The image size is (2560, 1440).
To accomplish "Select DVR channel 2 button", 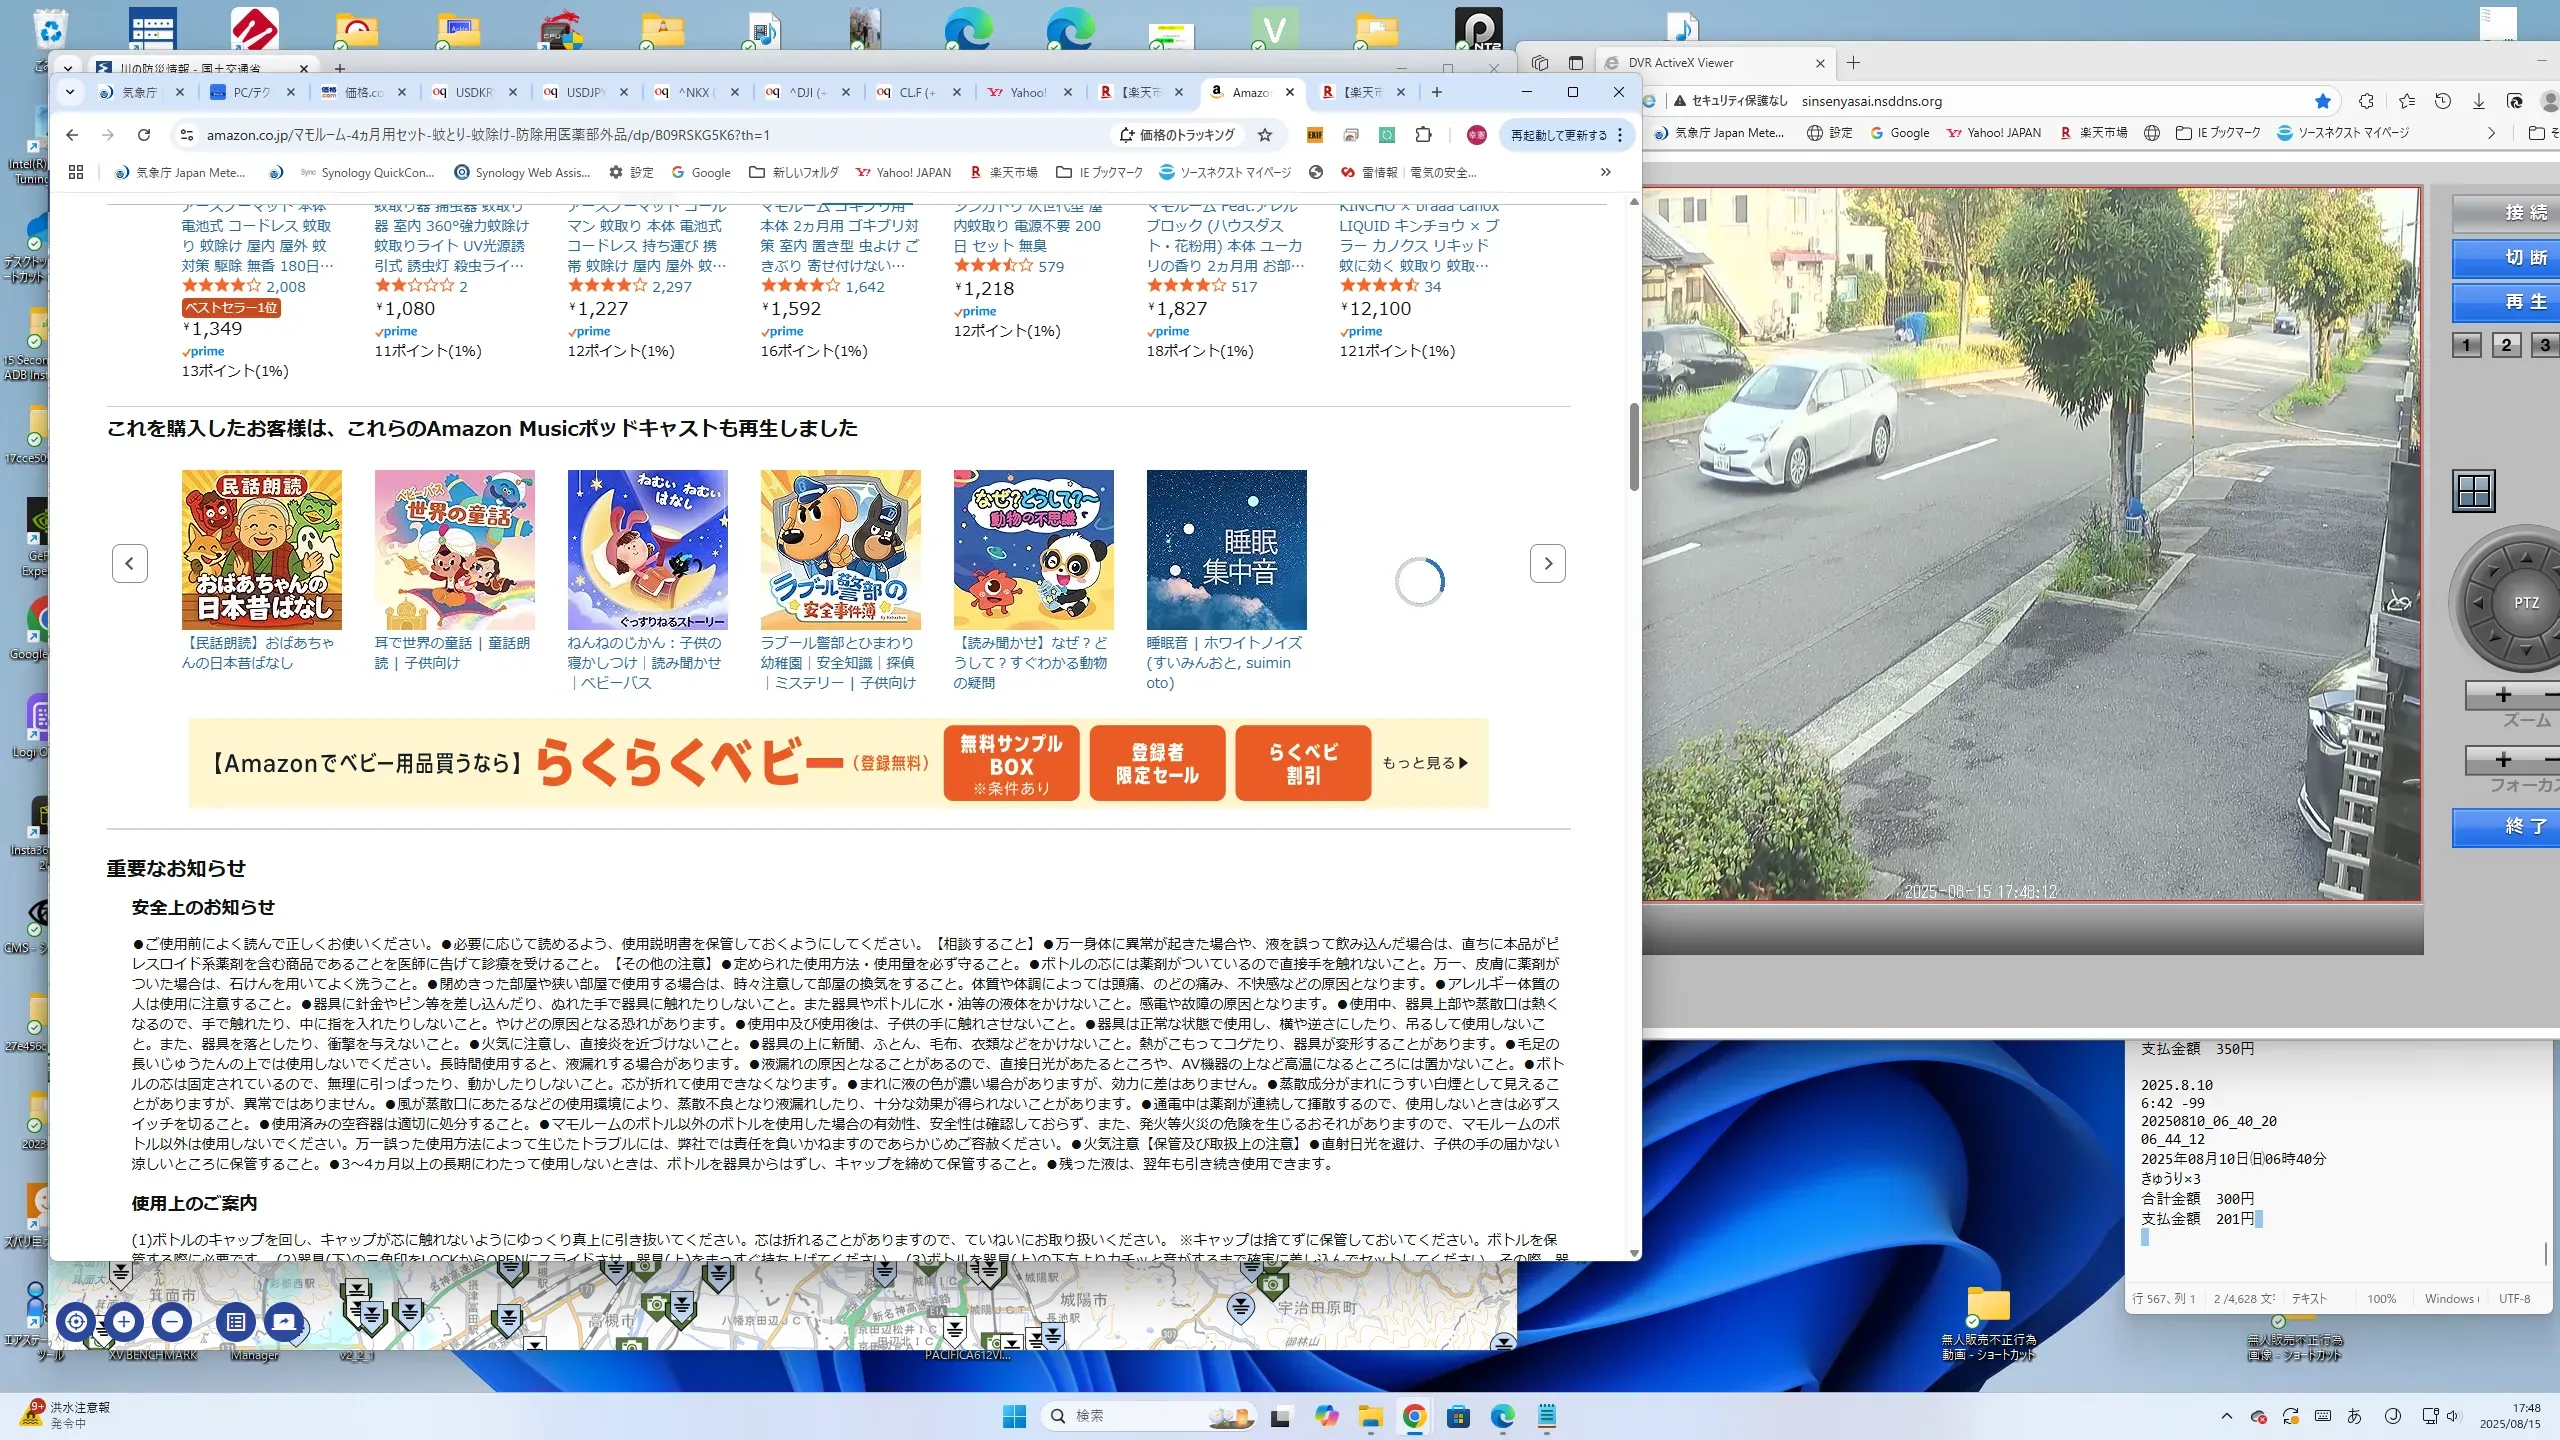I will 2506,345.
